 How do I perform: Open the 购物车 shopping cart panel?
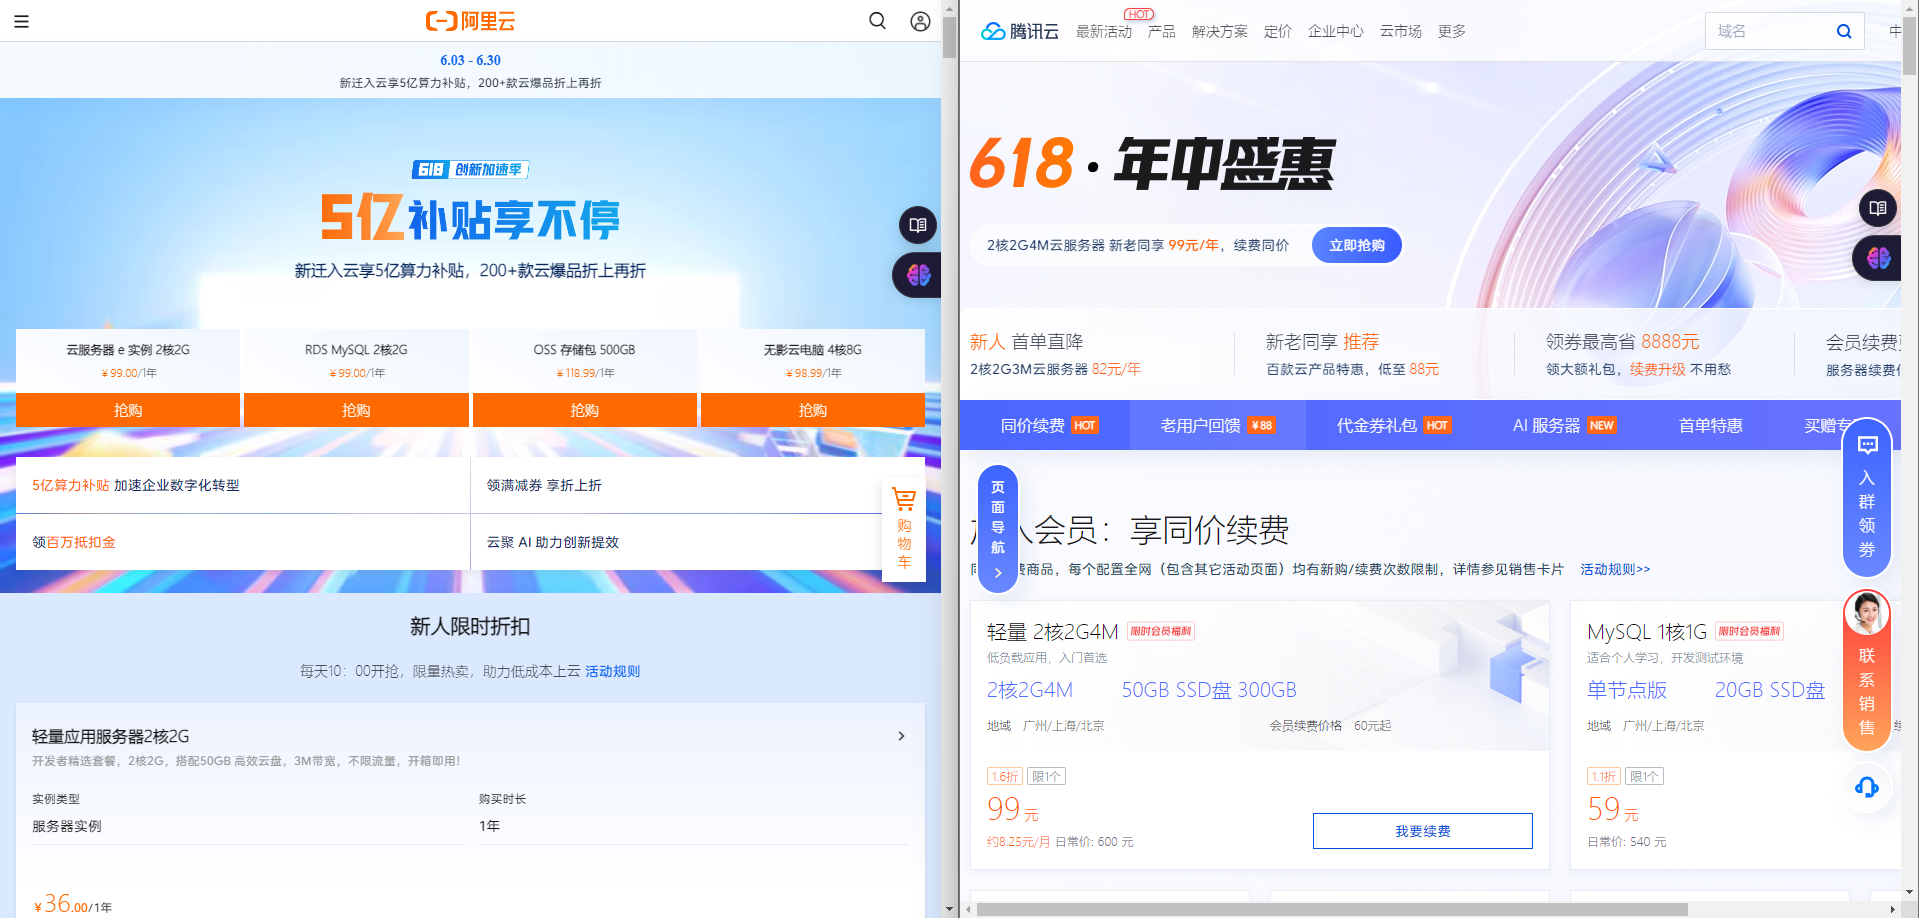pyautogui.click(x=903, y=528)
